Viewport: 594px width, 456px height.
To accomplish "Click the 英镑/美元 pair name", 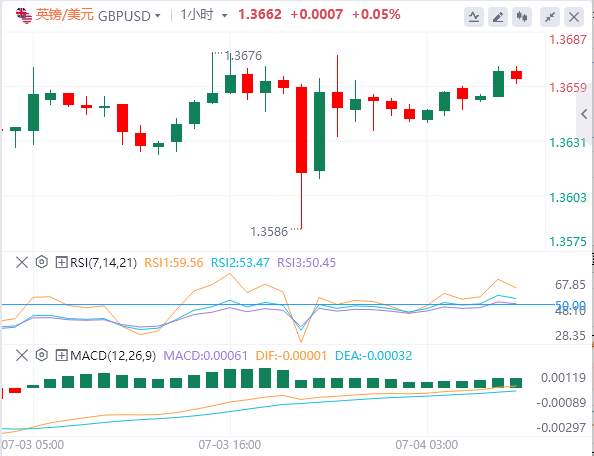I will pyautogui.click(x=64, y=15).
